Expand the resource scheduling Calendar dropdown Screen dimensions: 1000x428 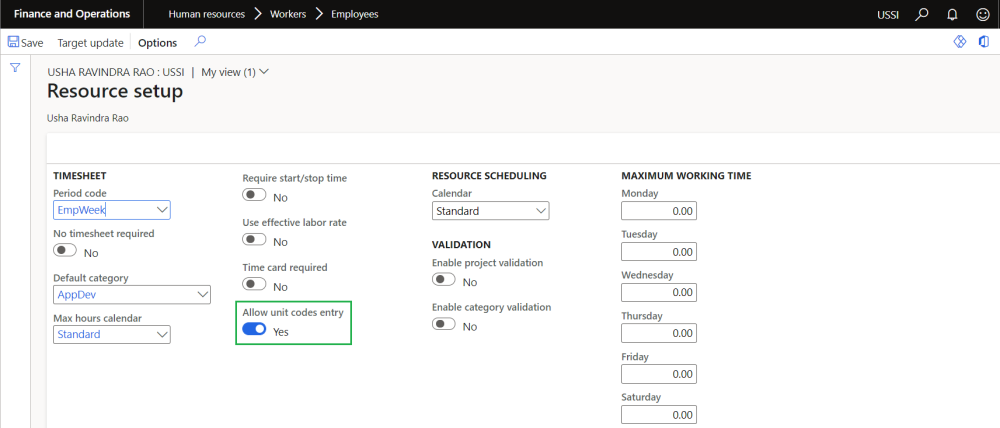[x=541, y=211]
